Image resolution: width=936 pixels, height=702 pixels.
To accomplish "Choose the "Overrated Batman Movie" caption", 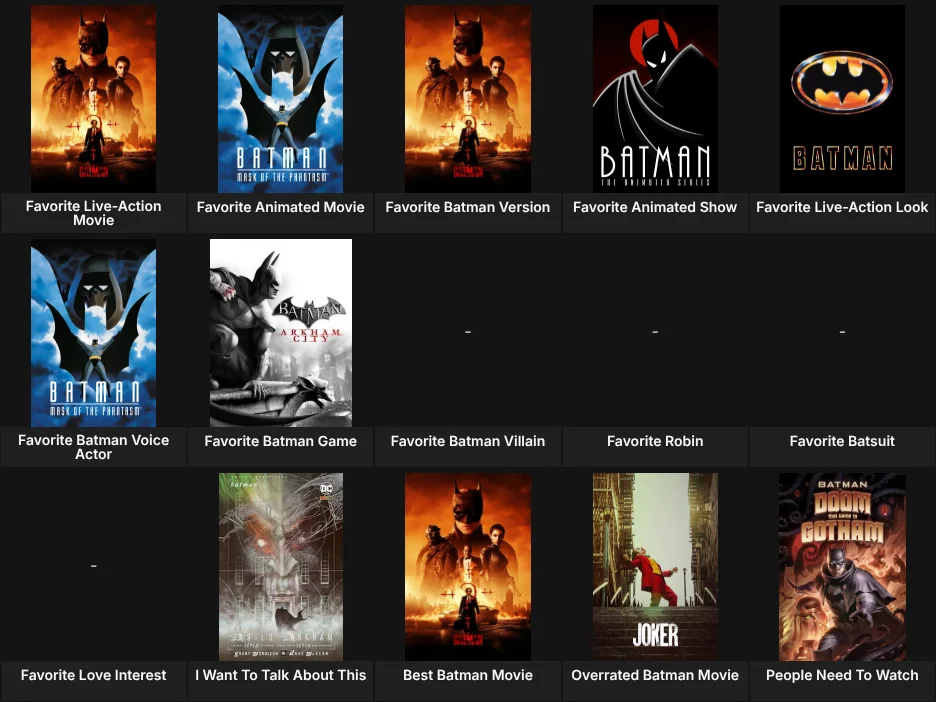I will tap(655, 675).
